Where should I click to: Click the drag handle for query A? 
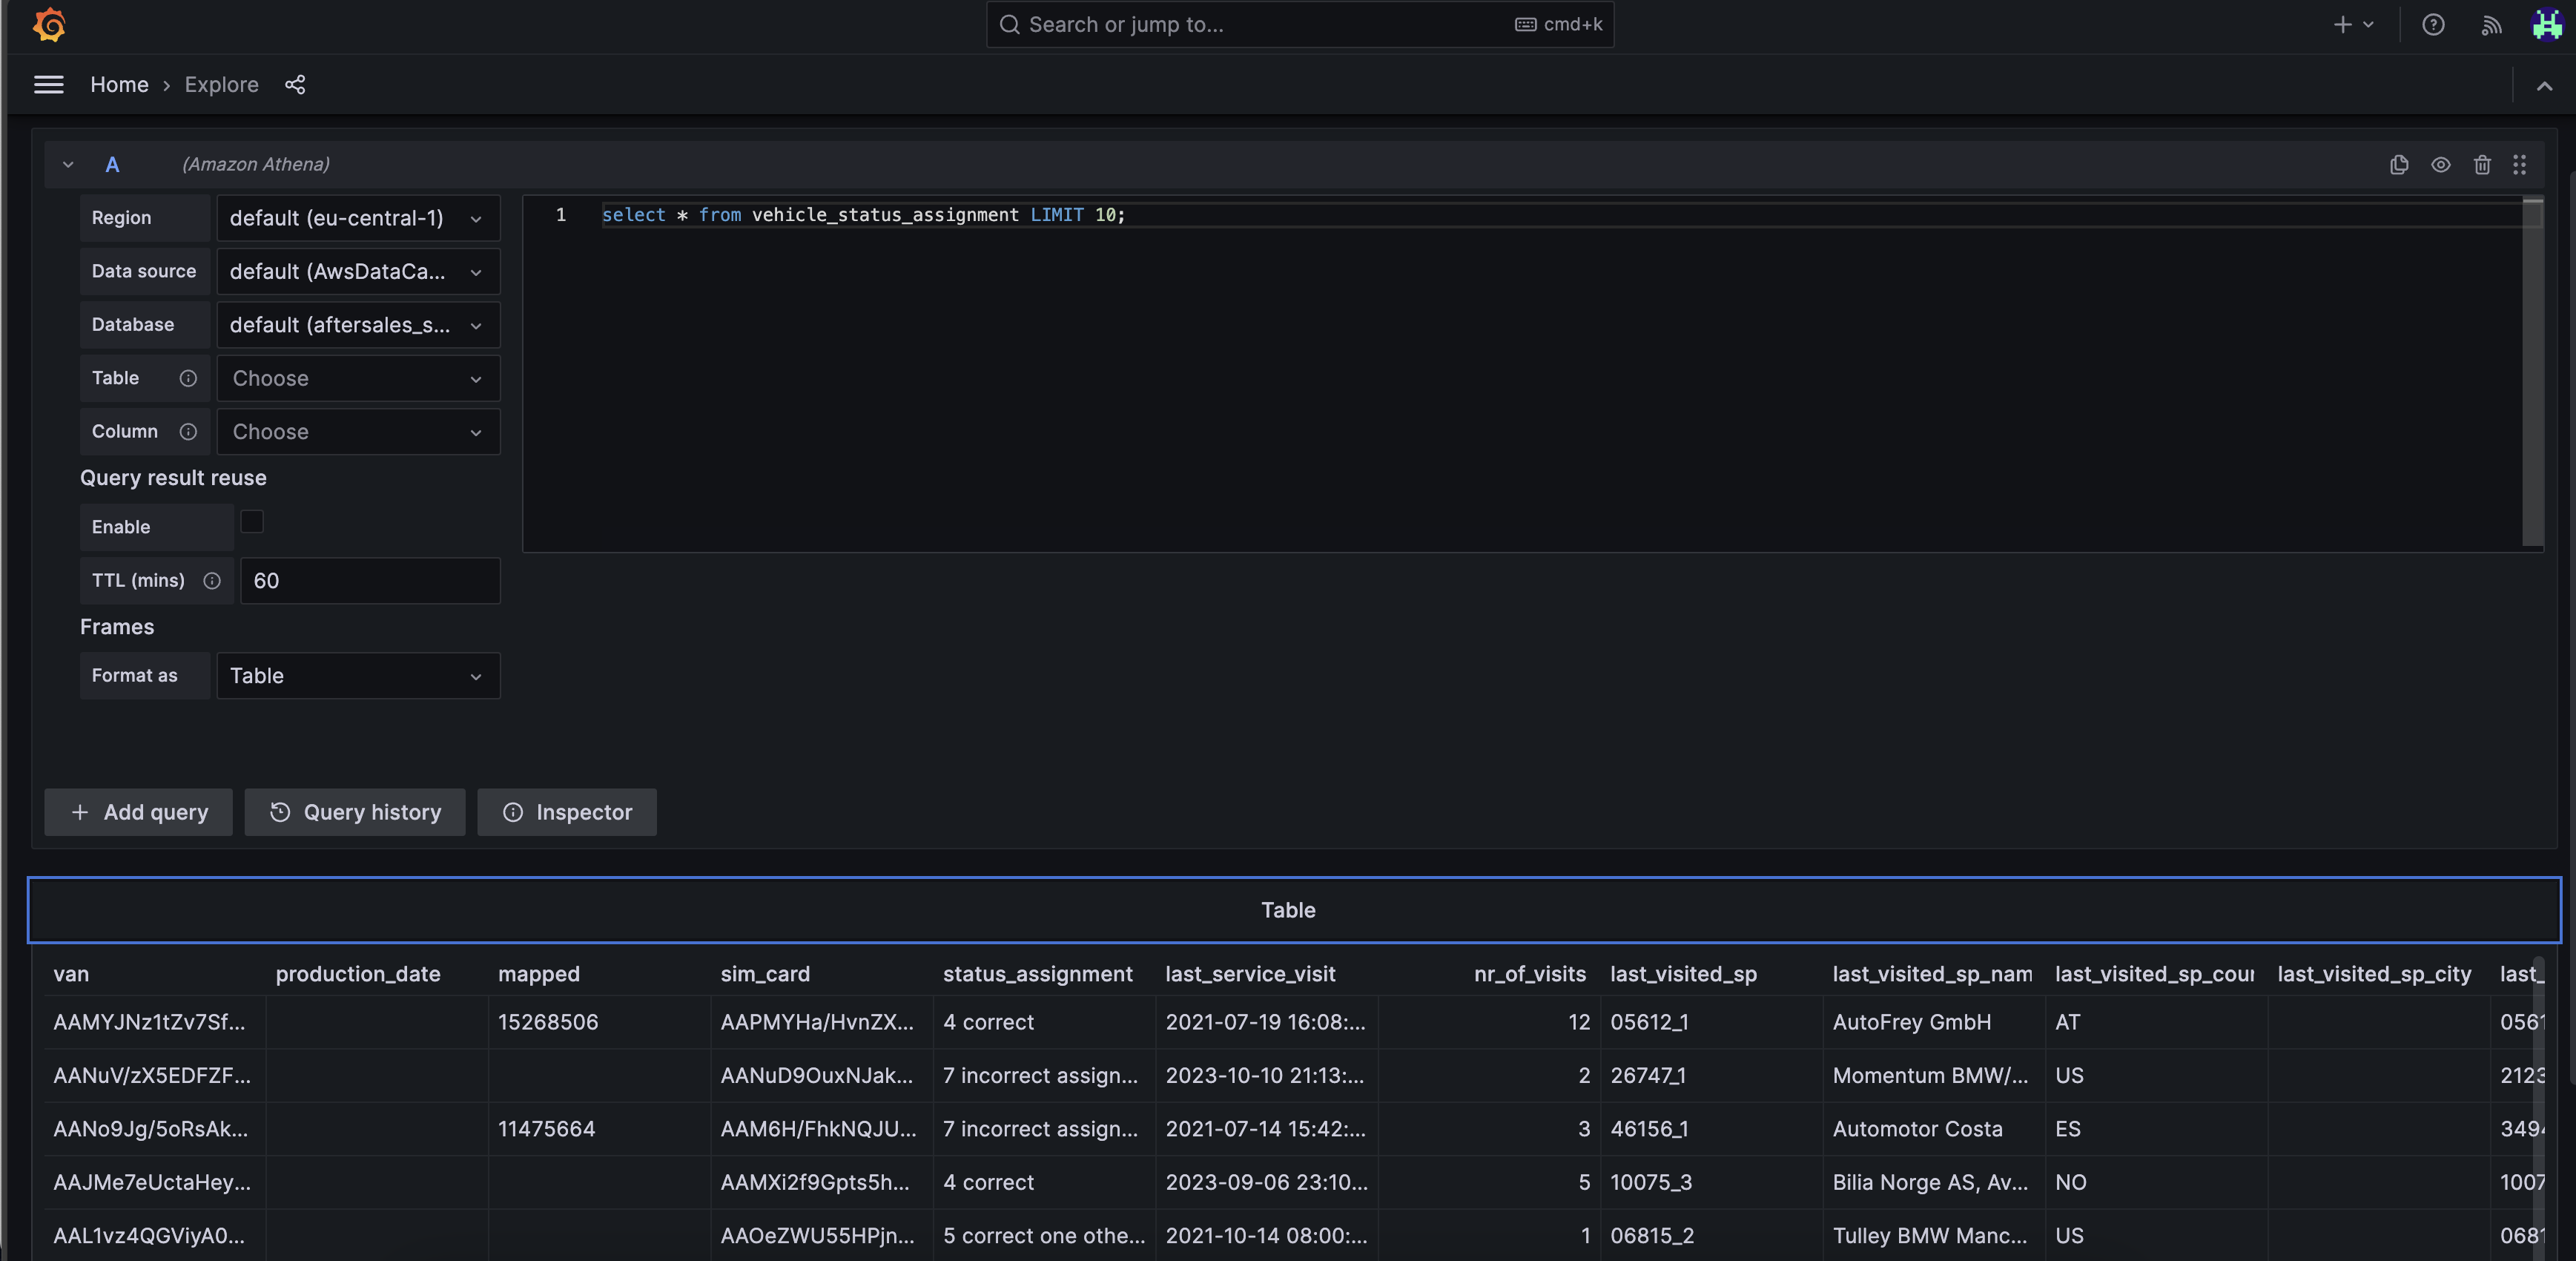(x=2520, y=164)
